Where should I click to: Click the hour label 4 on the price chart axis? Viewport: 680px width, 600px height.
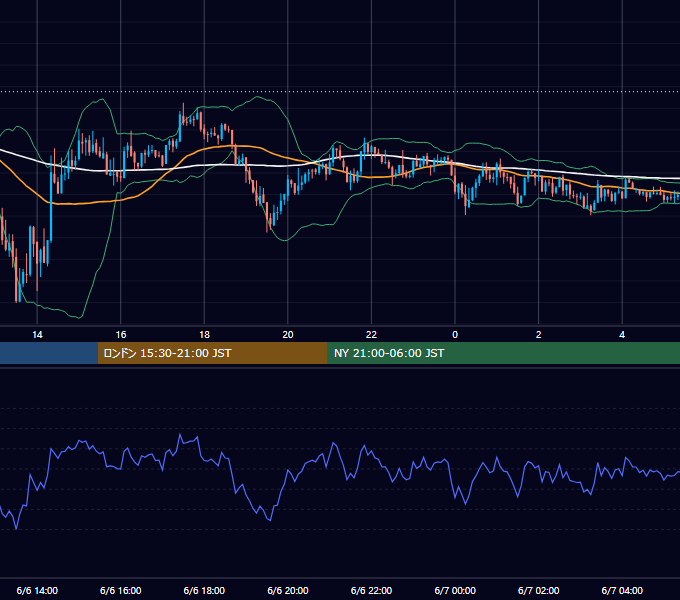622,335
